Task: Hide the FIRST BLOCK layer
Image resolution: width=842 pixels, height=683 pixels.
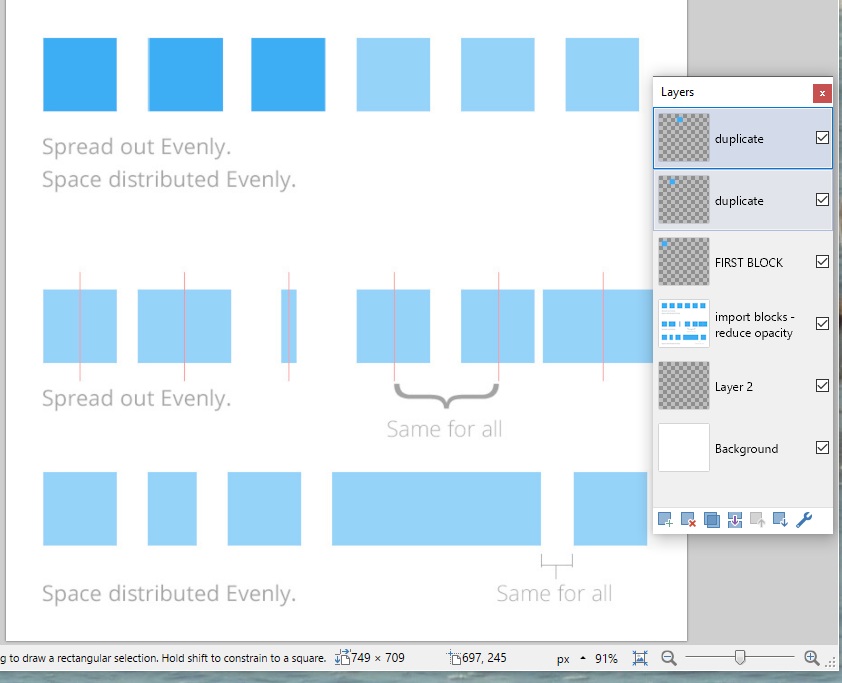Action: click(822, 261)
